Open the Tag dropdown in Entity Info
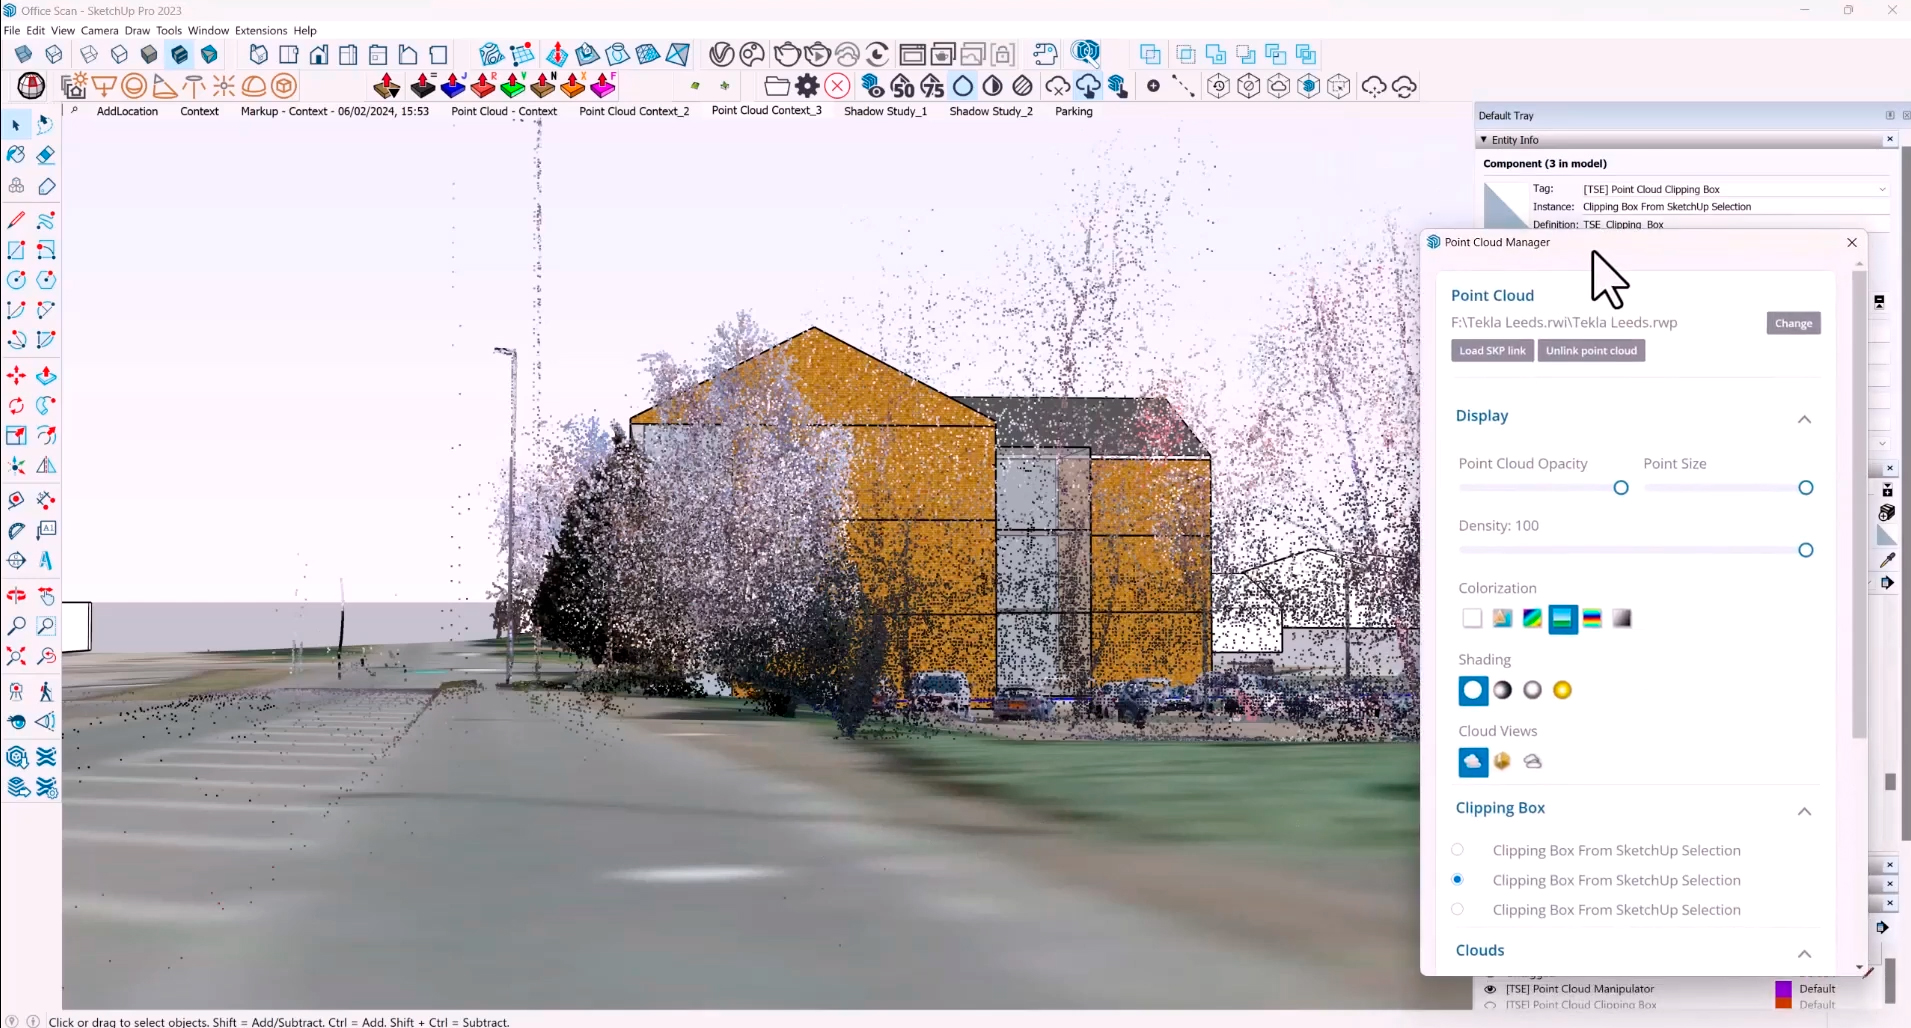 pos(1881,189)
